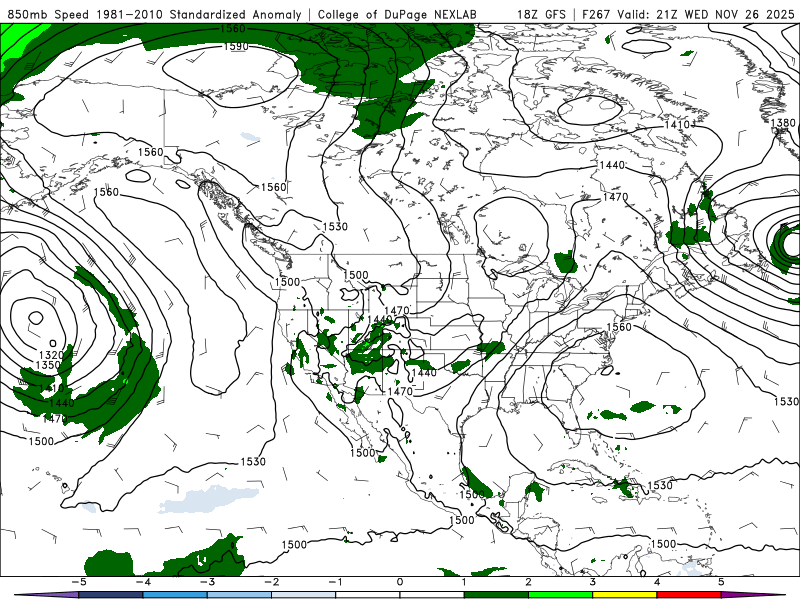
Task: Select the bright green swatch between 2 and 3
Action: coord(560,595)
